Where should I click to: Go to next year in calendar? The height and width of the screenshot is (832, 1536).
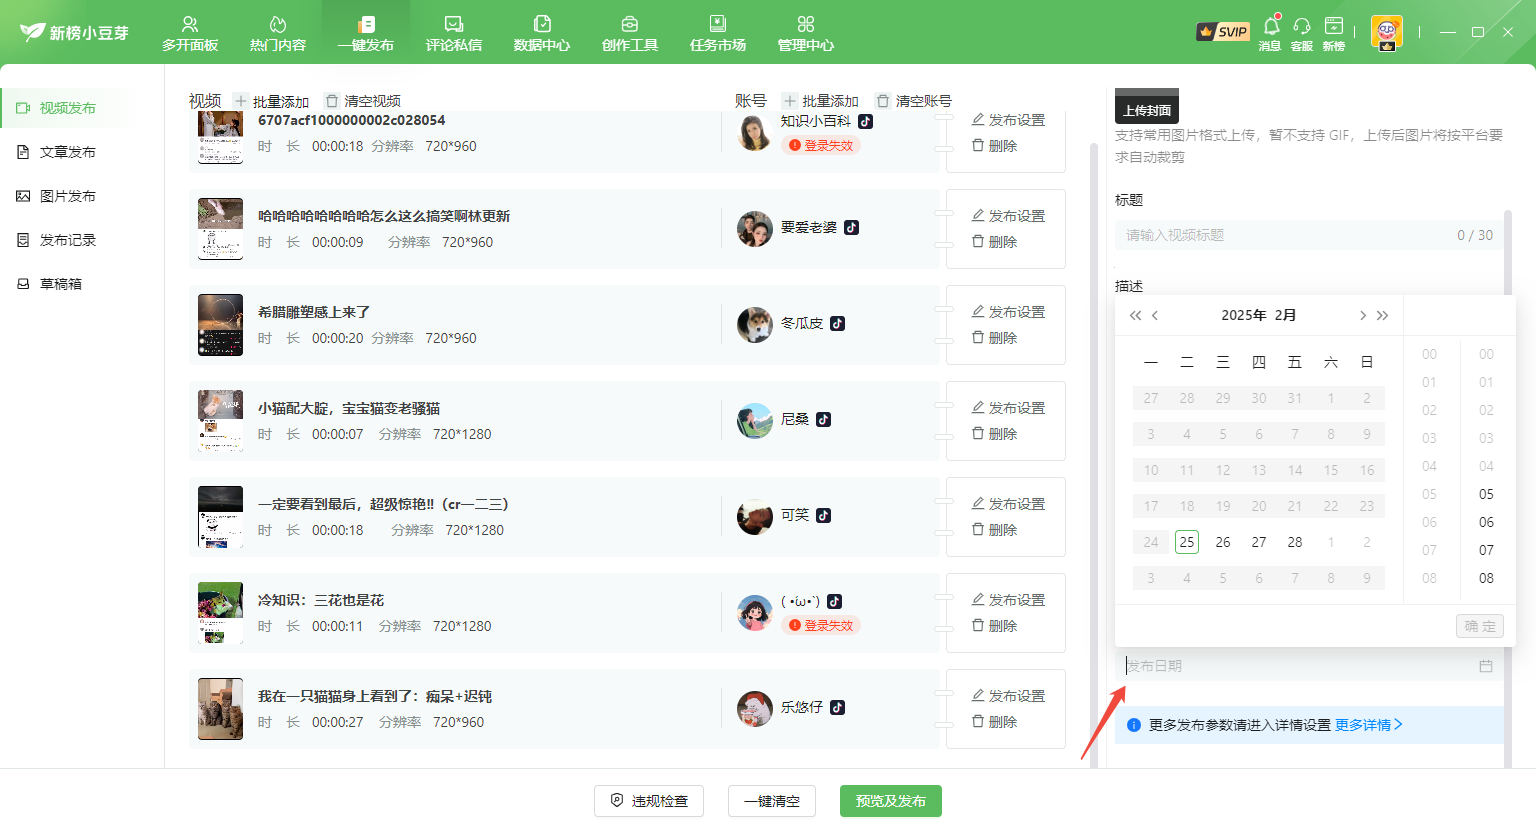click(1382, 315)
